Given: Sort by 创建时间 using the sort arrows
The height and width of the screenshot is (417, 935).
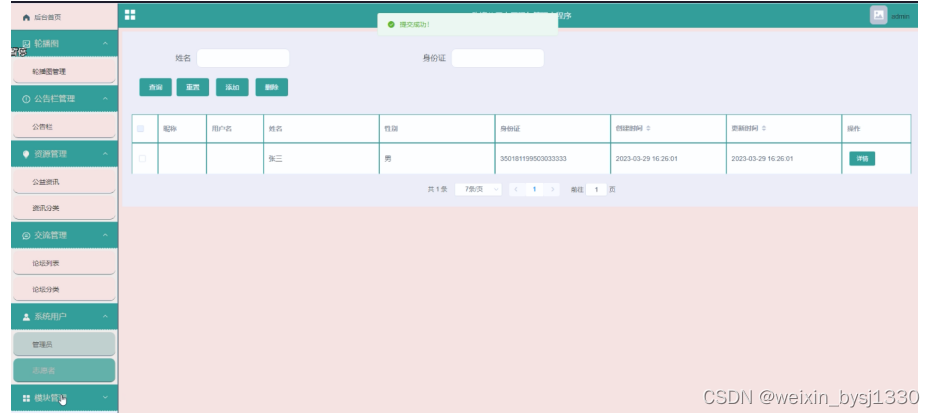Looking at the screenshot, I should tap(648, 128).
